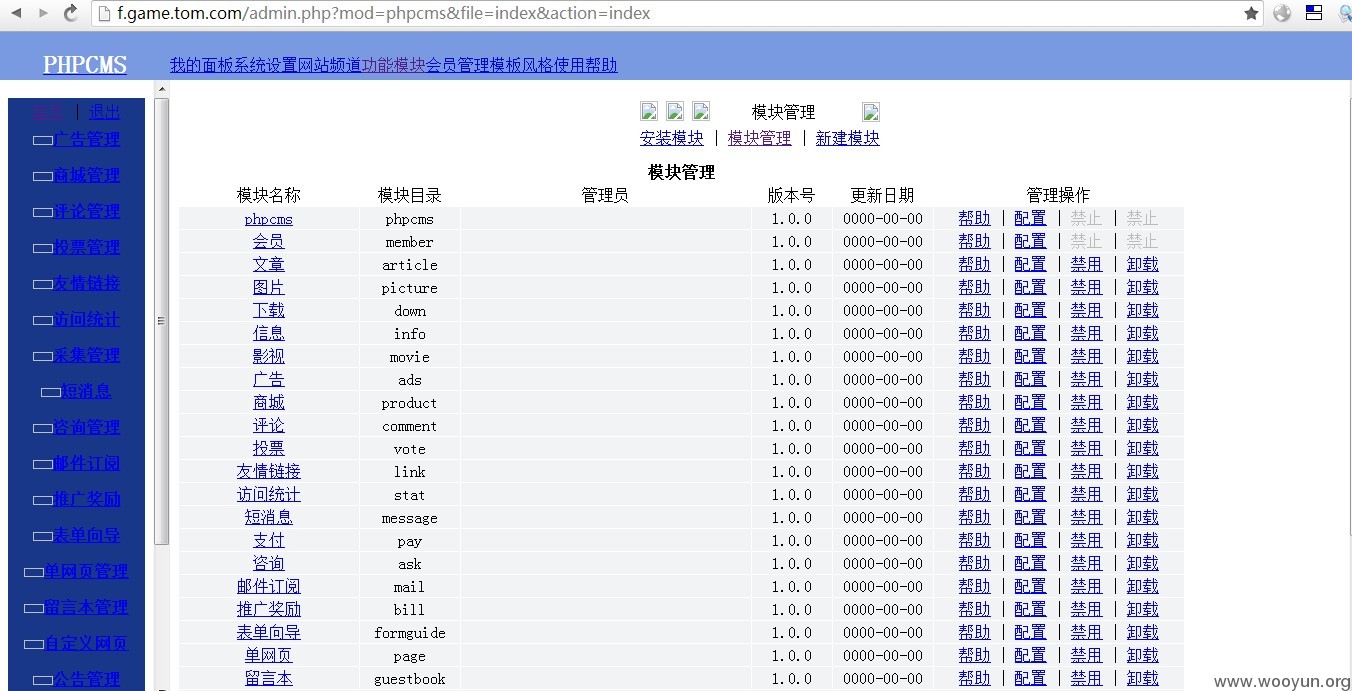1352x691 pixels.
Task: Click 卸载 in the stat module row
Action: click(x=1143, y=494)
